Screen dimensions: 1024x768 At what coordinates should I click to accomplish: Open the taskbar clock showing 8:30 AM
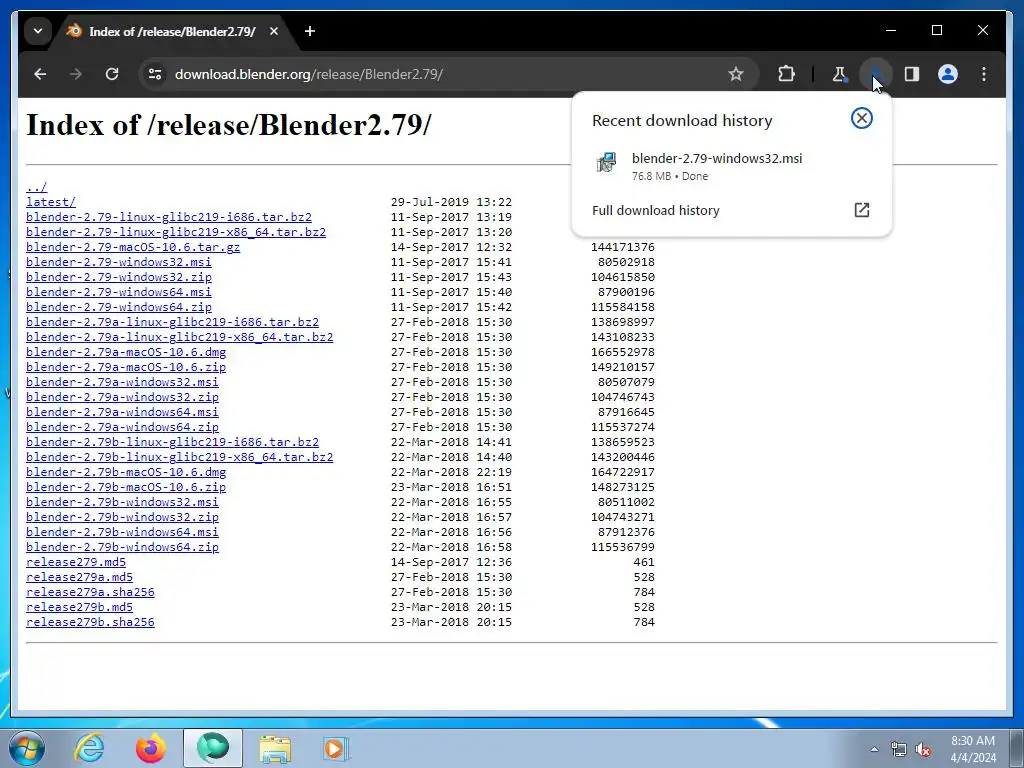point(973,749)
